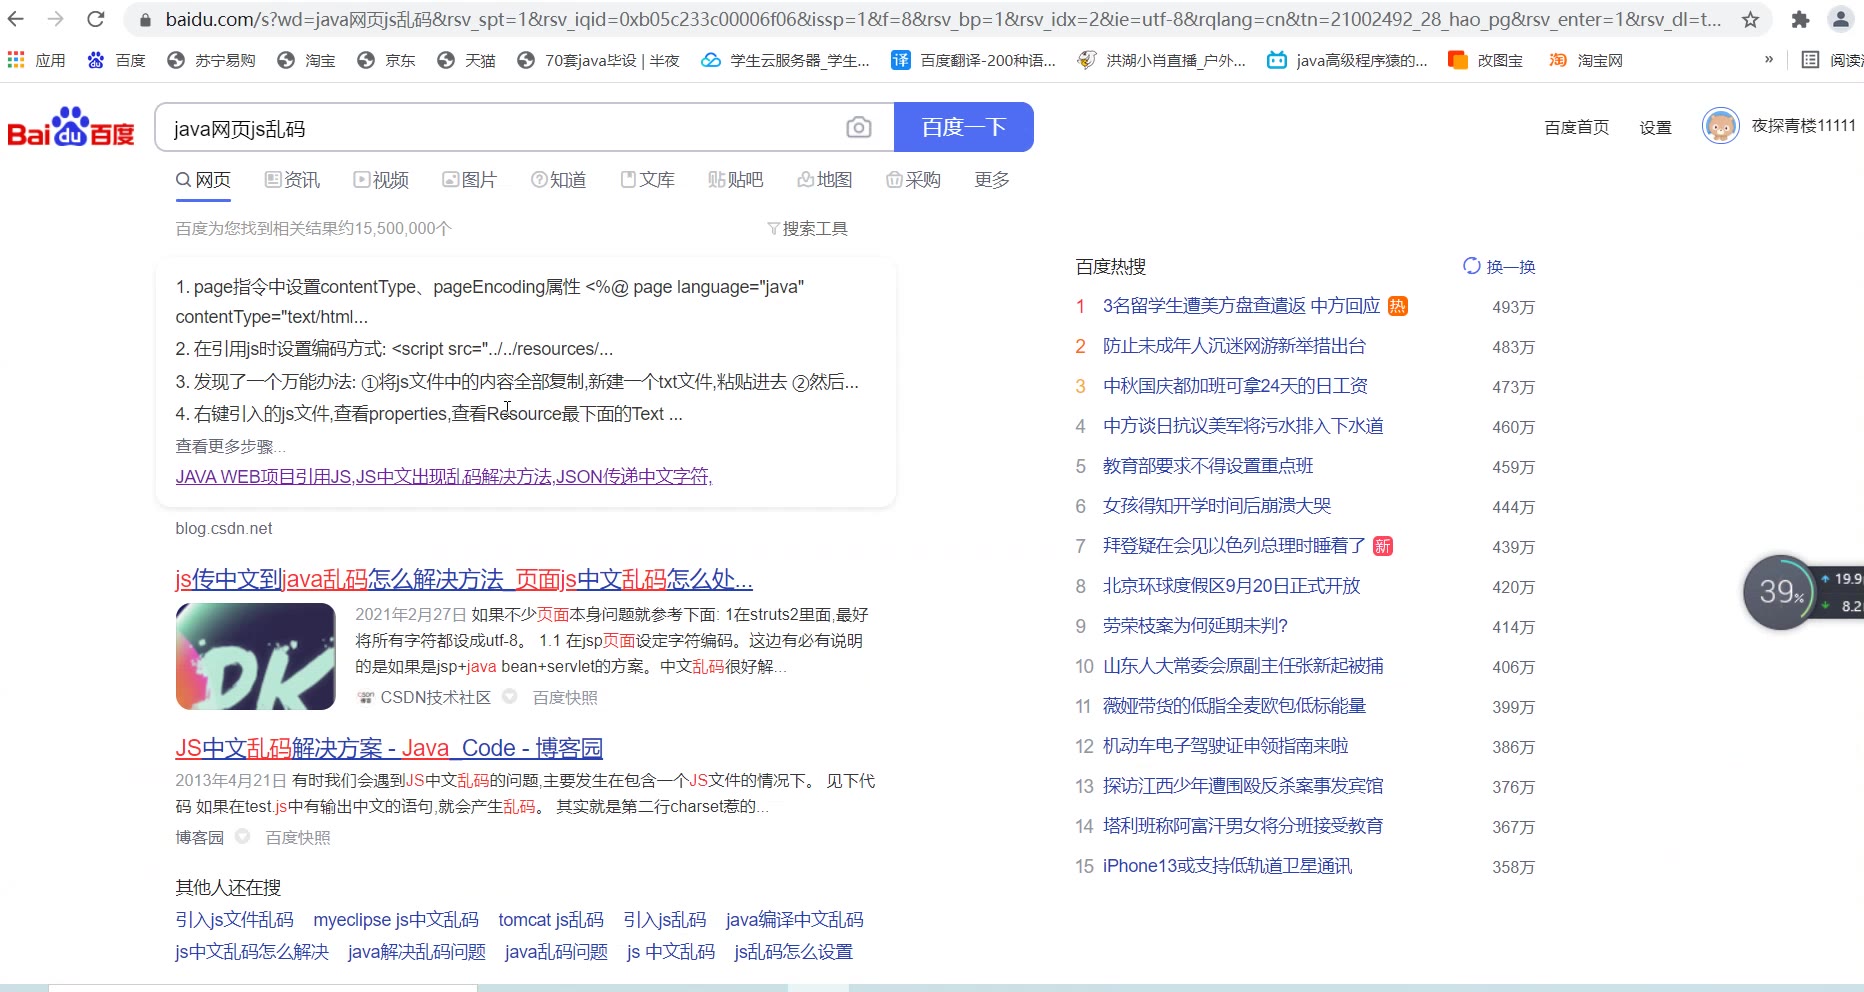1864x992 pixels.
Task: Open hot search iPhone13或支持低轨道卫星通讯
Action: point(1227,866)
